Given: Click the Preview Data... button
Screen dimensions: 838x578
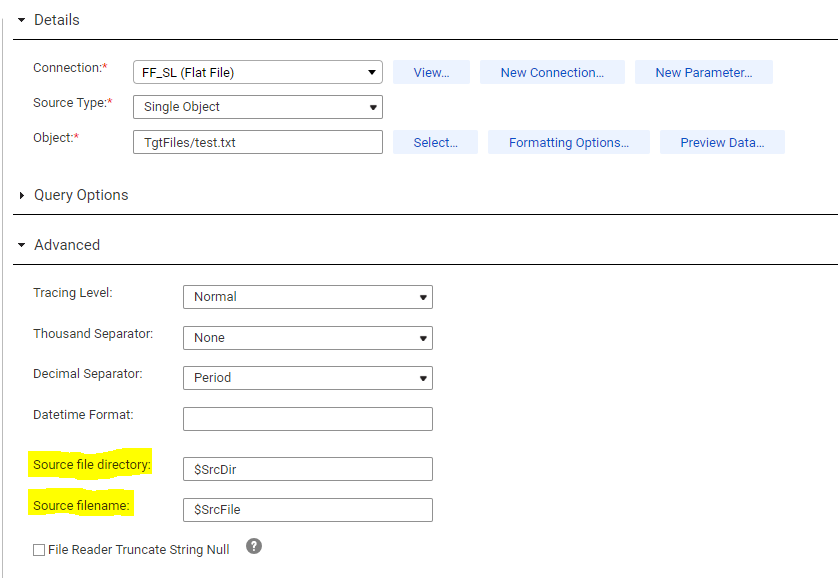Looking at the screenshot, I should click(722, 142).
